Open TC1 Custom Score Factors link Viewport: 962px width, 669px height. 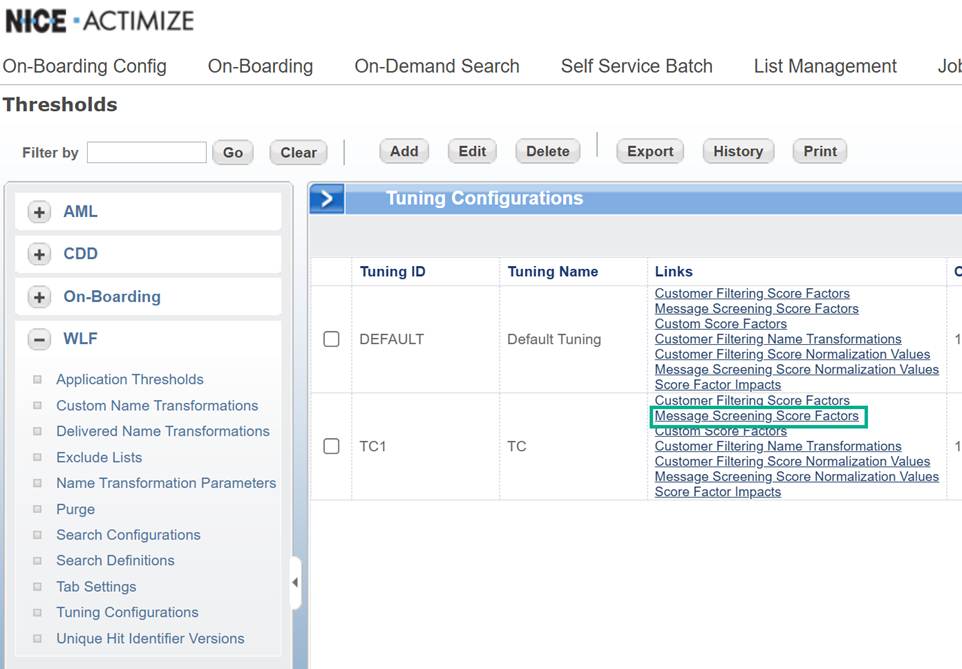pyautogui.click(x=720, y=431)
